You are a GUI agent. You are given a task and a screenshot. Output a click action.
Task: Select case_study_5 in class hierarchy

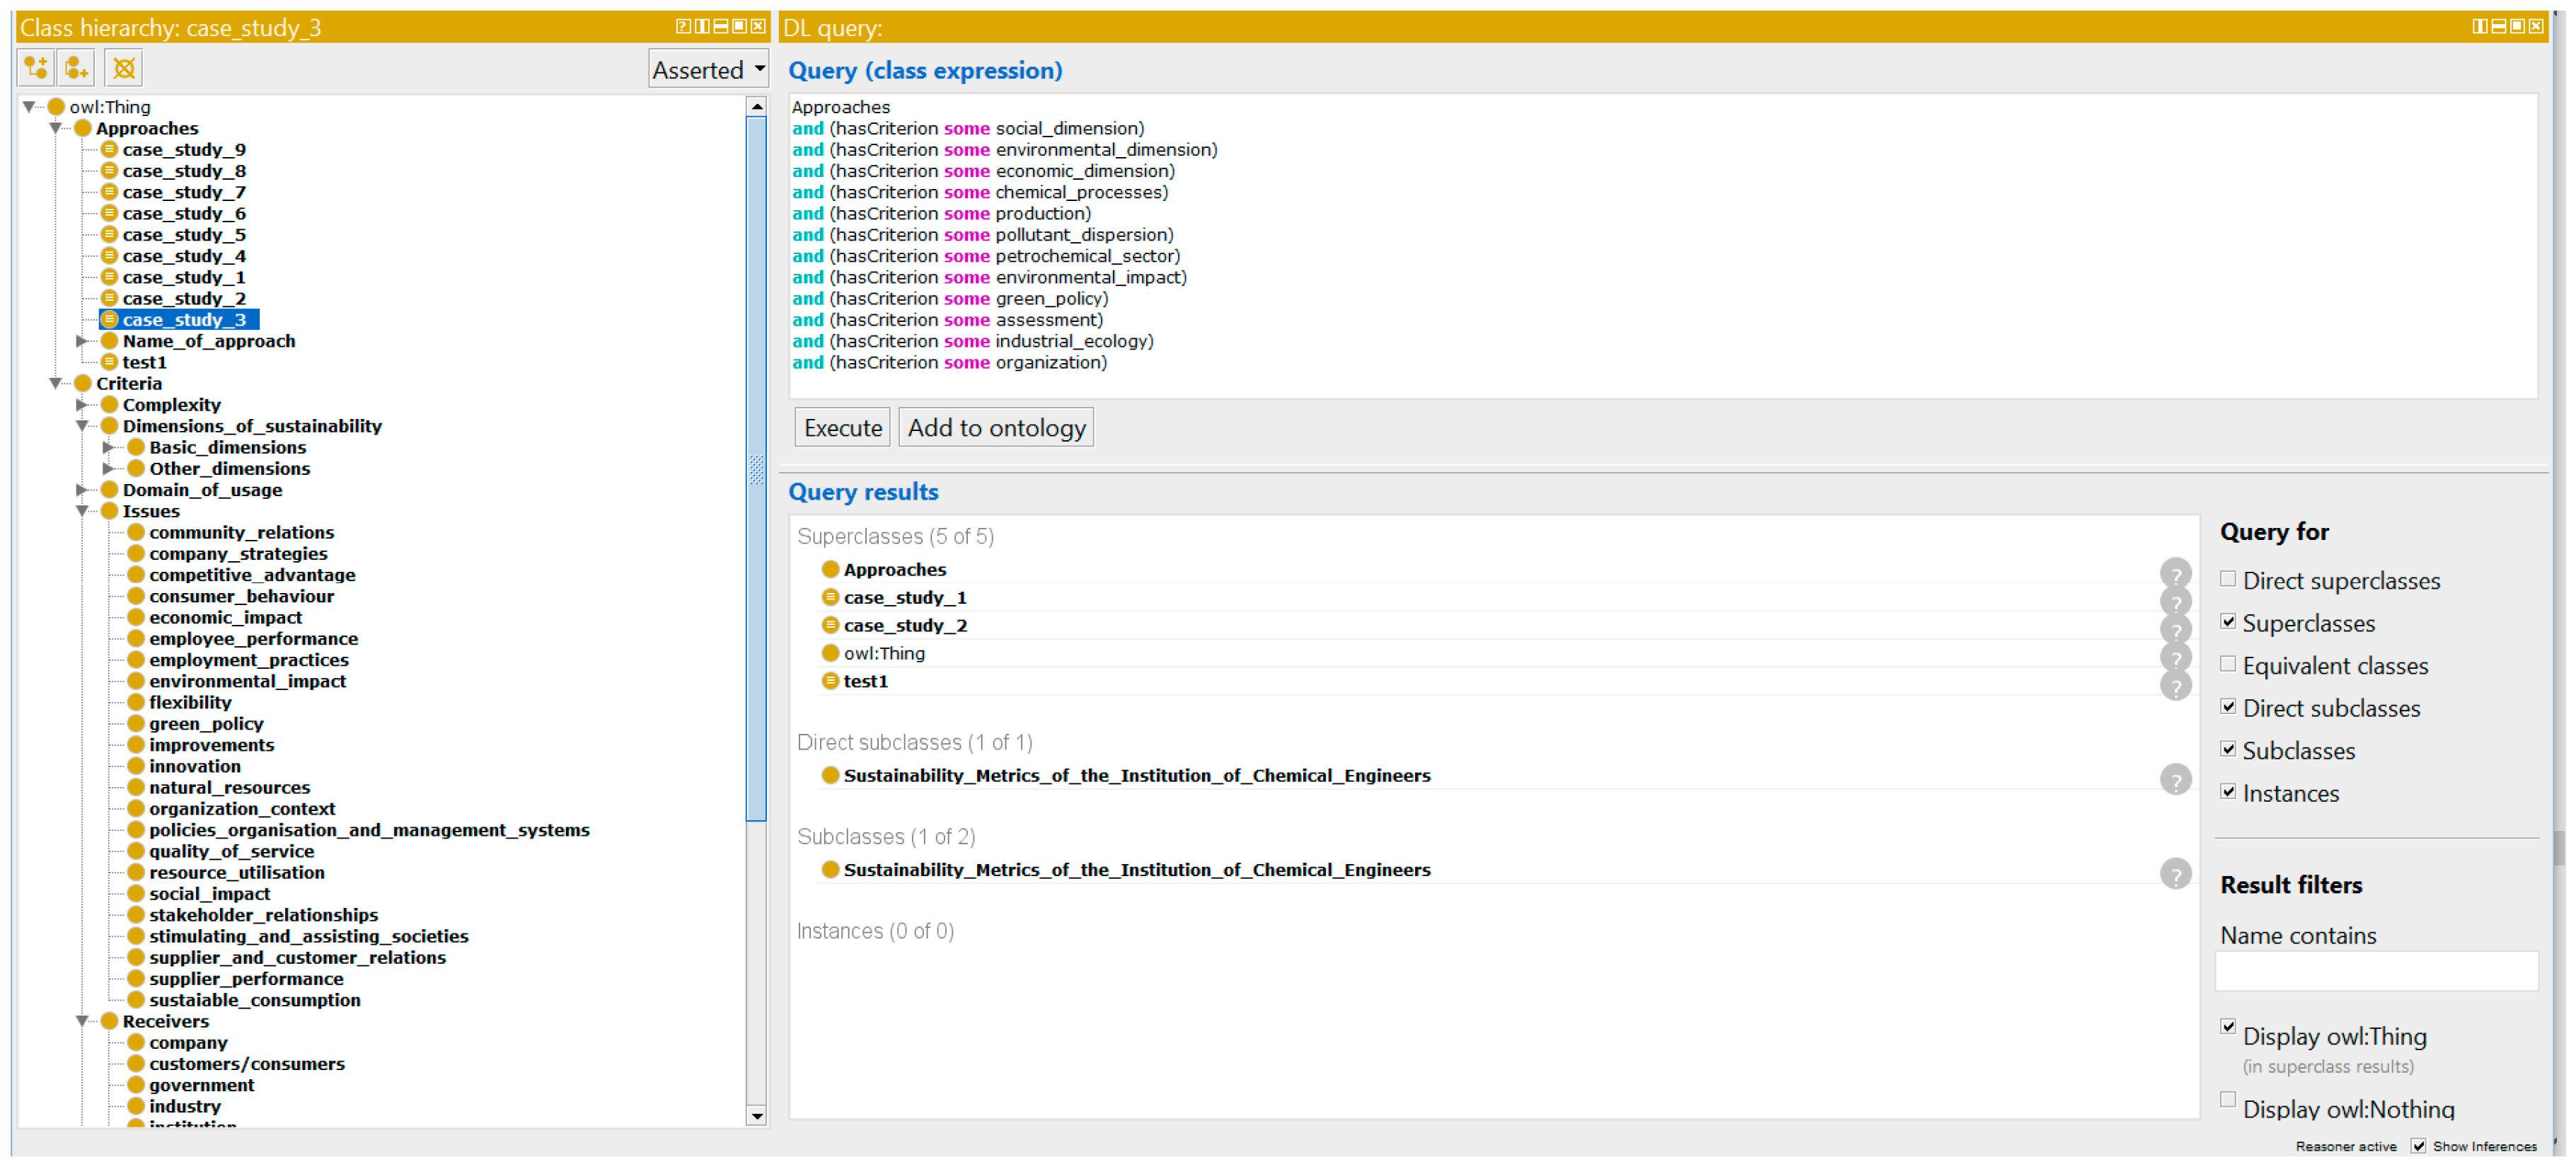pos(183,235)
